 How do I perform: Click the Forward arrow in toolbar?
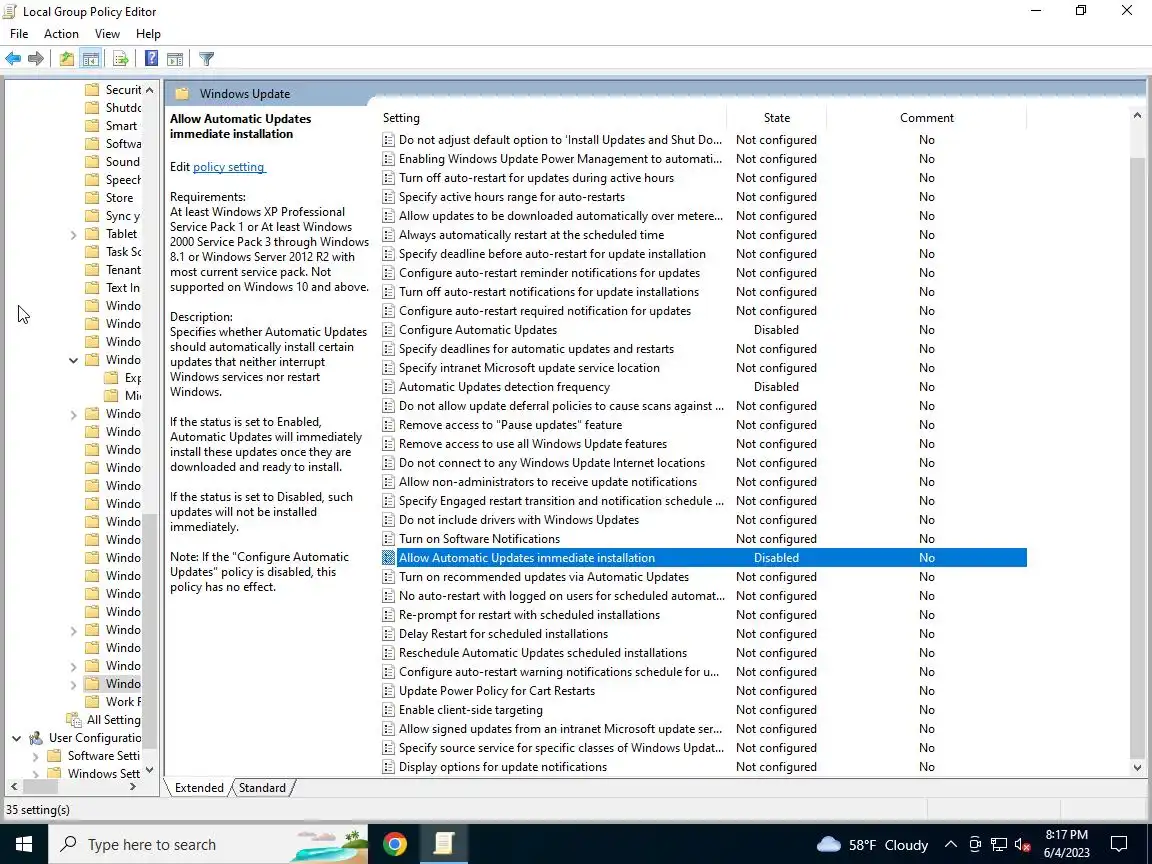tap(35, 59)
